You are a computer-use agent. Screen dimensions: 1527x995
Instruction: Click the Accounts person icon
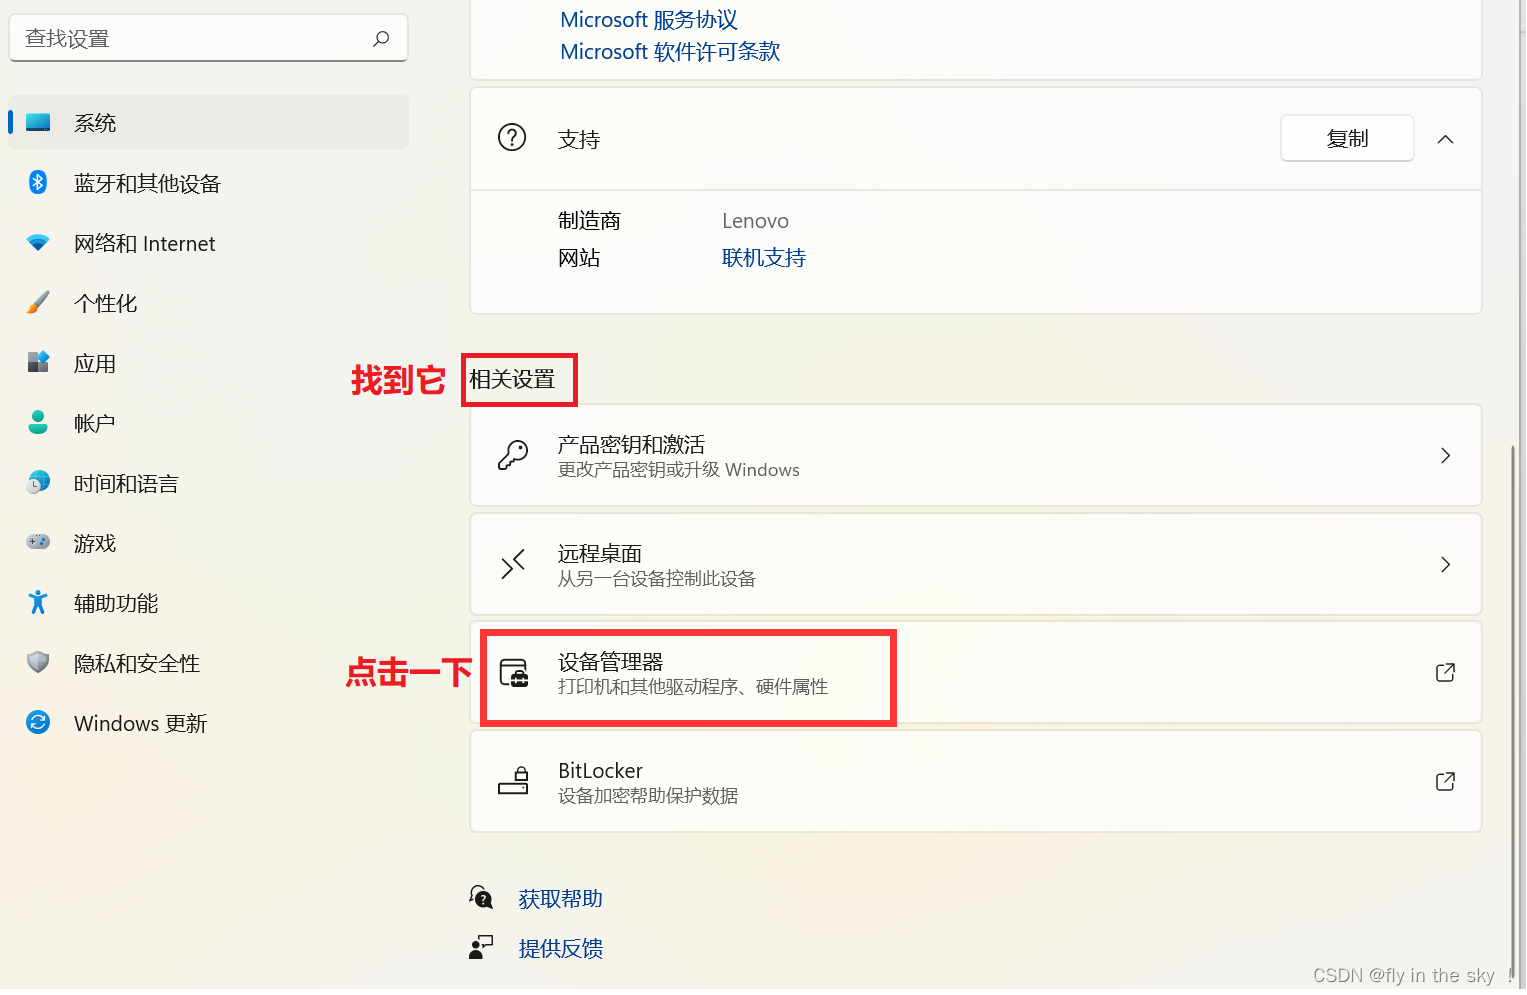(x=38, y=422)
